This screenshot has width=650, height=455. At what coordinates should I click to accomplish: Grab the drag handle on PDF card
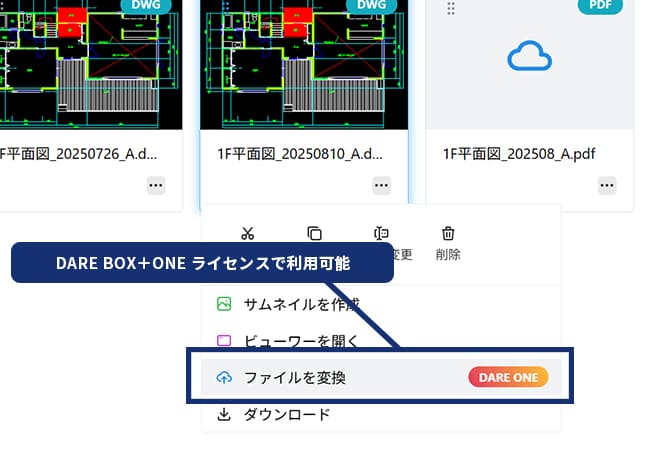coord(451,8)
